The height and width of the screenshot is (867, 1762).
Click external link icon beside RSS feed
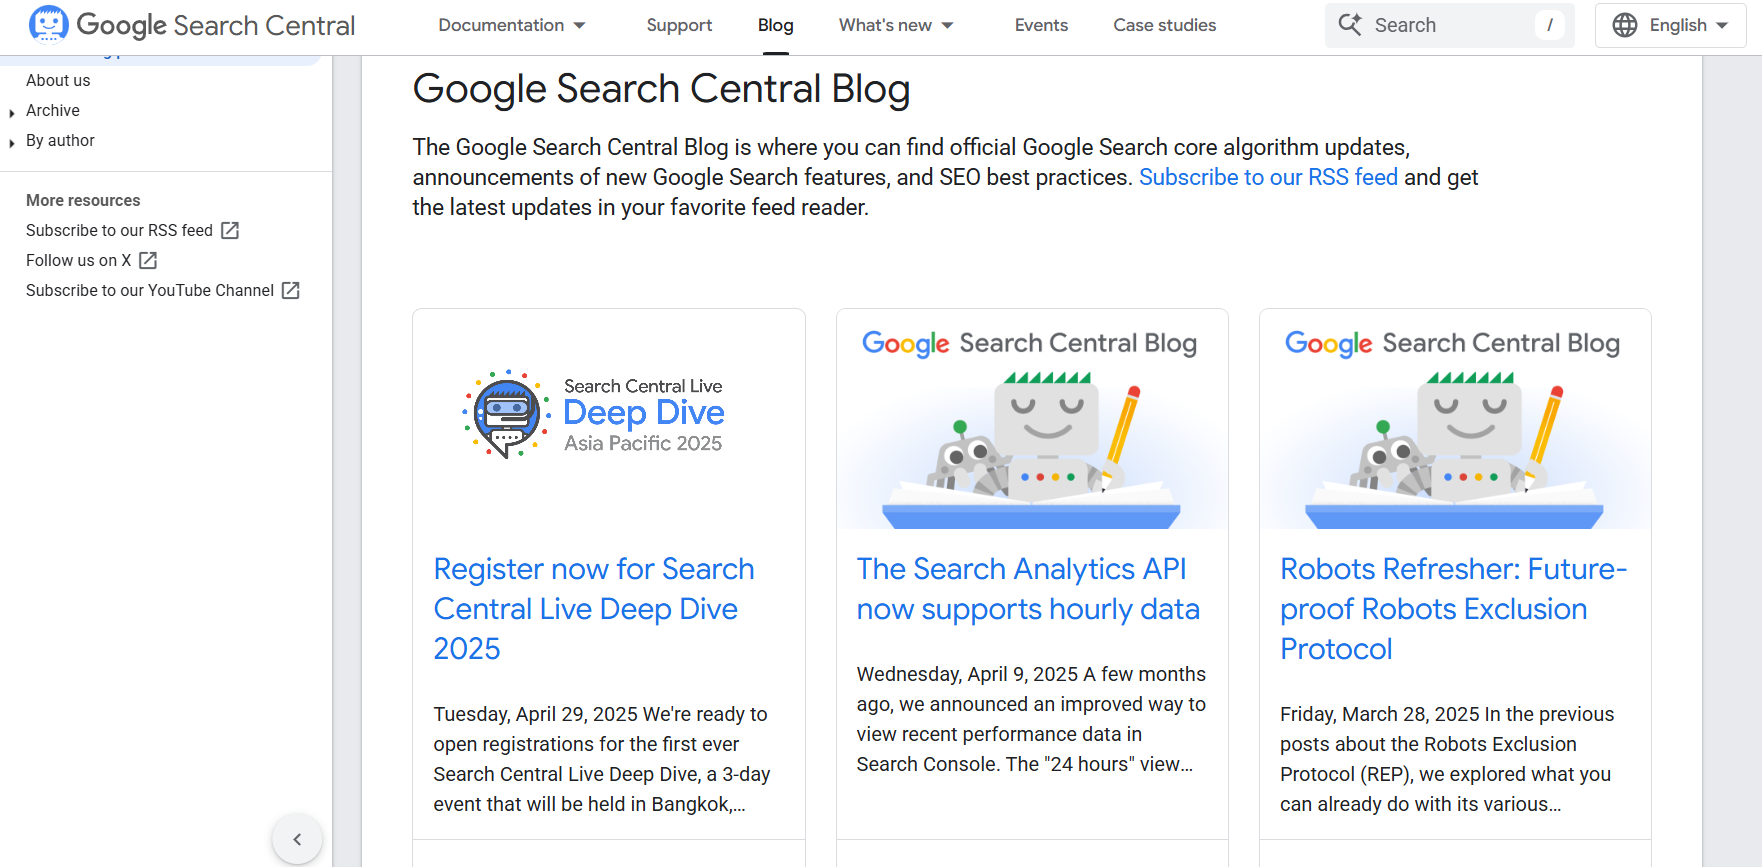(230, 230)
